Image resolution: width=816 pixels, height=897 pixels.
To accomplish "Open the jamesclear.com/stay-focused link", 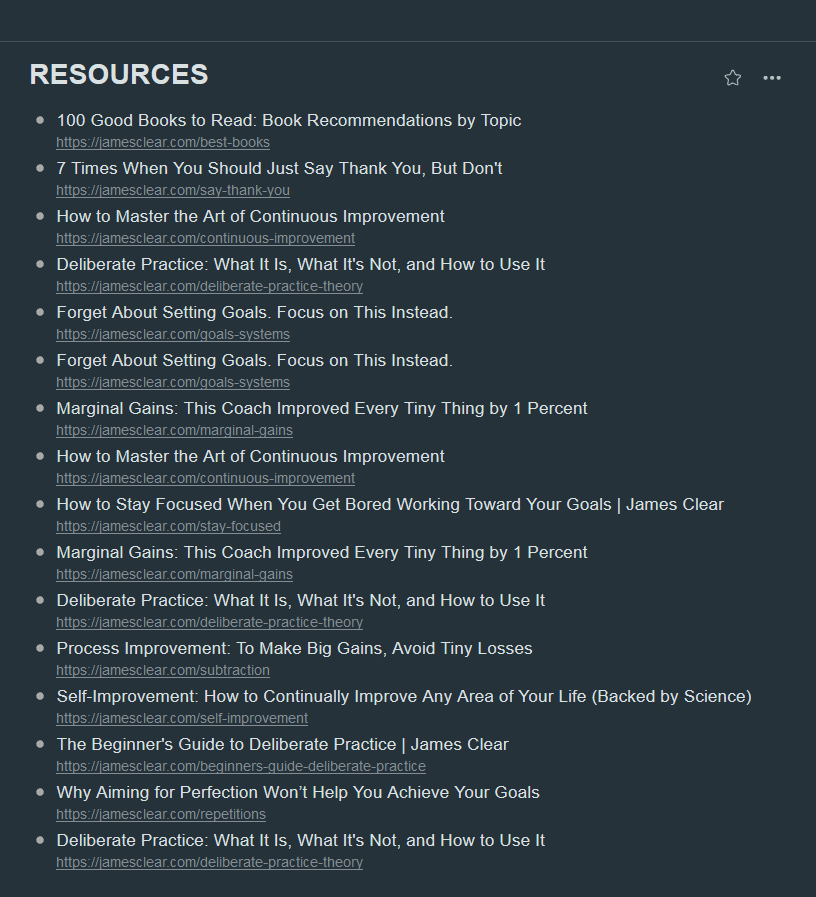I will click(168, 526).
